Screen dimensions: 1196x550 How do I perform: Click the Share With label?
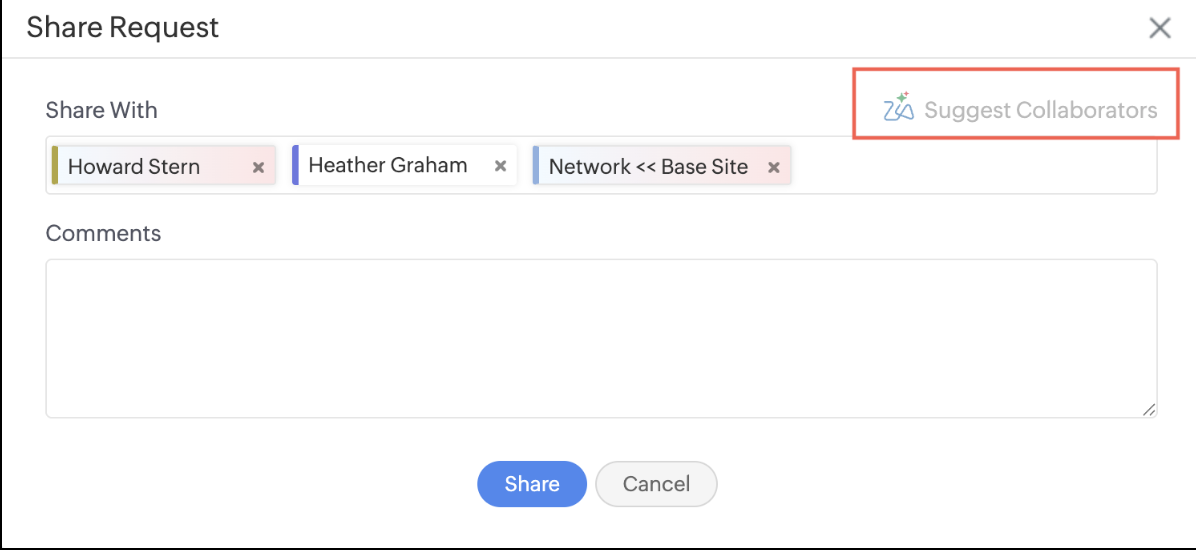(102, 110)
